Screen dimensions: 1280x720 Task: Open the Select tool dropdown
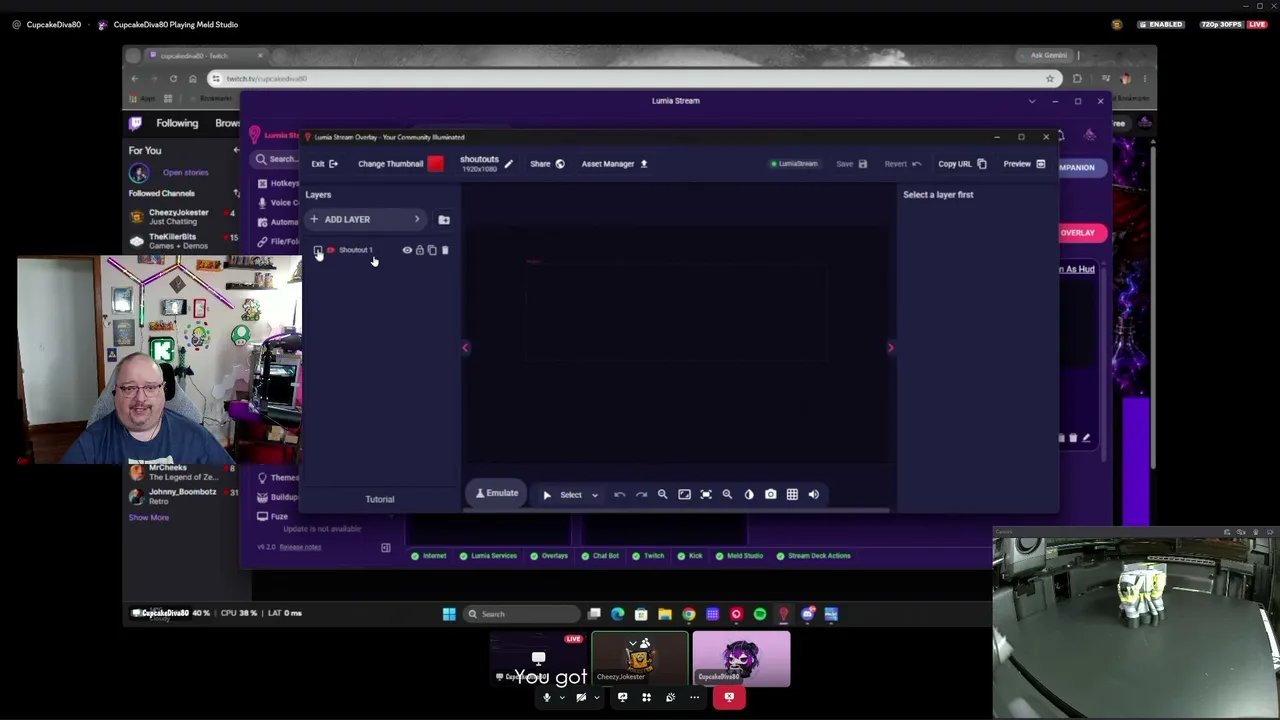(594, 495)
